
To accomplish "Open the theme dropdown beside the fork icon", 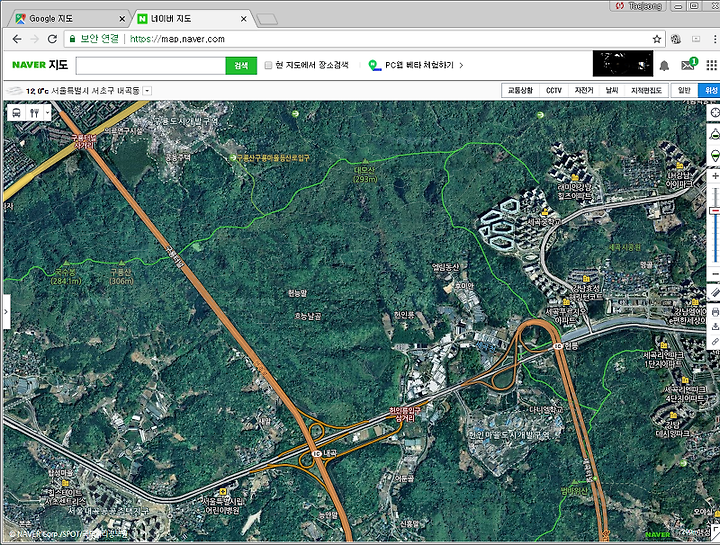I will (x=47, y=112).
